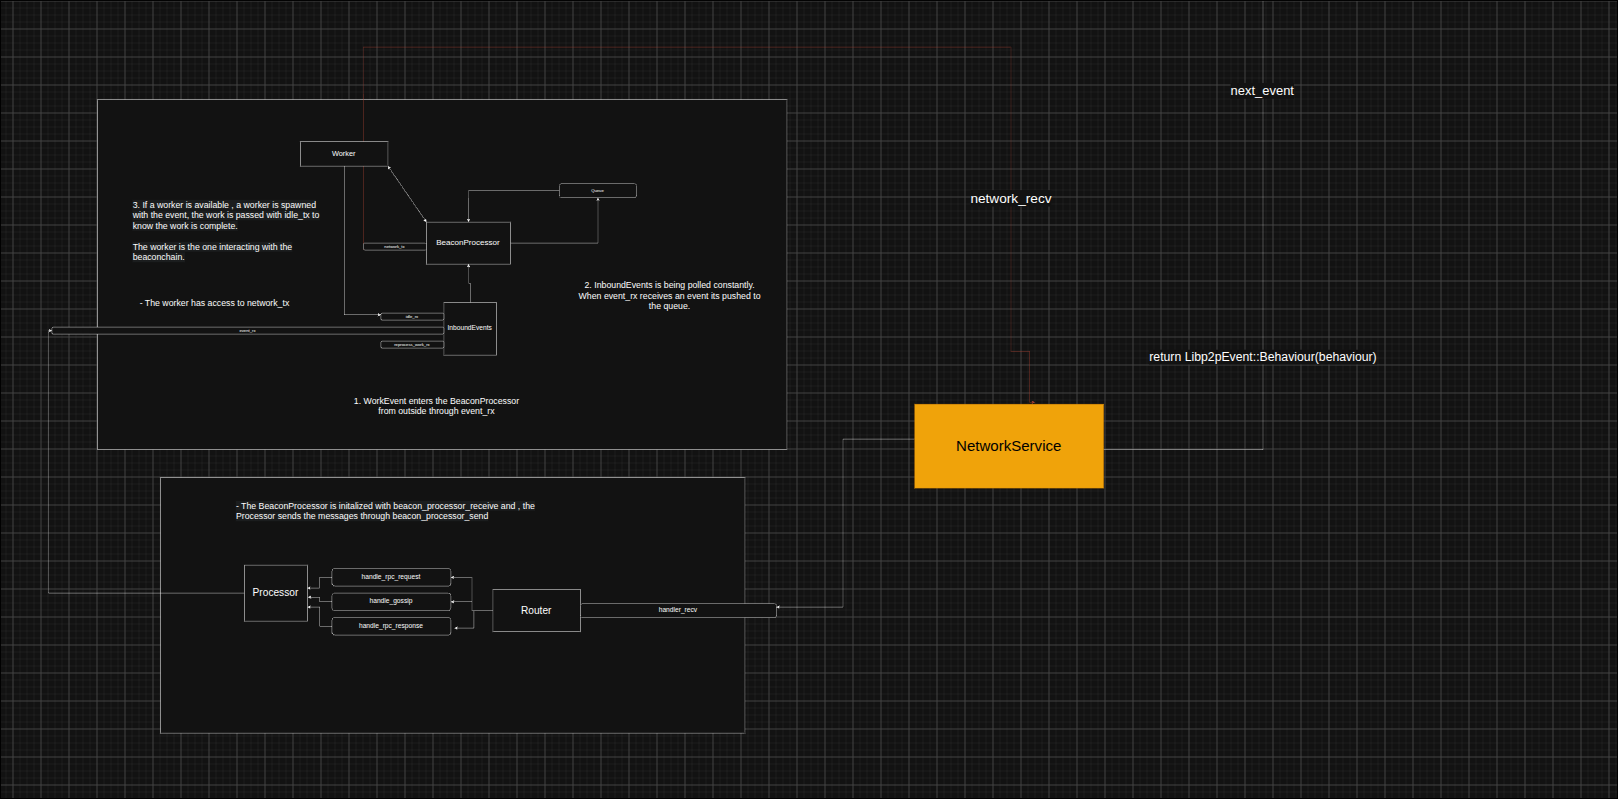Viewport: 1618px width, 799px height.
Task: Click the InboundEvents box
Action: click(x=470, y=328)
